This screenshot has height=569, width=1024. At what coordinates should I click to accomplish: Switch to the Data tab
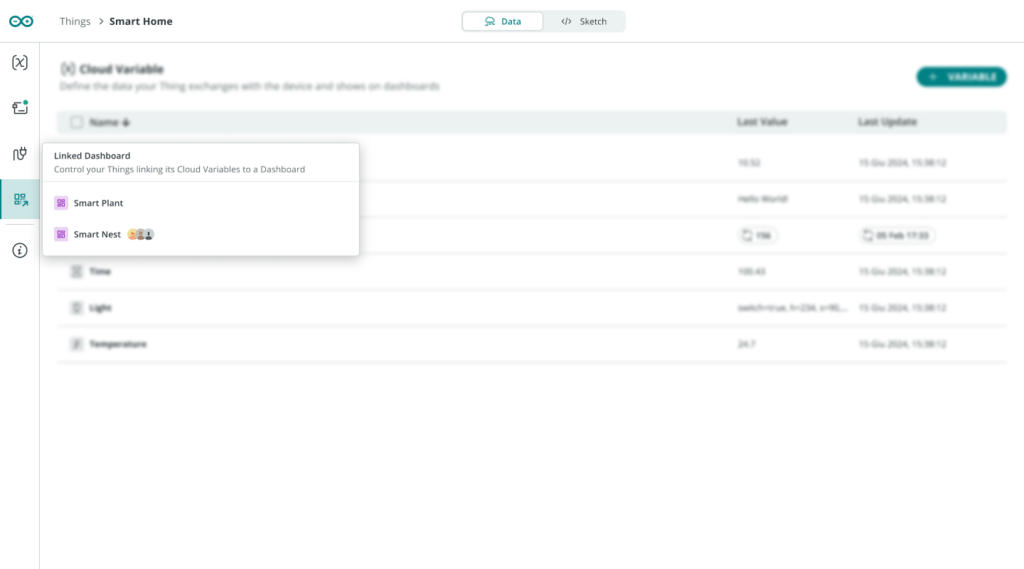502,21
